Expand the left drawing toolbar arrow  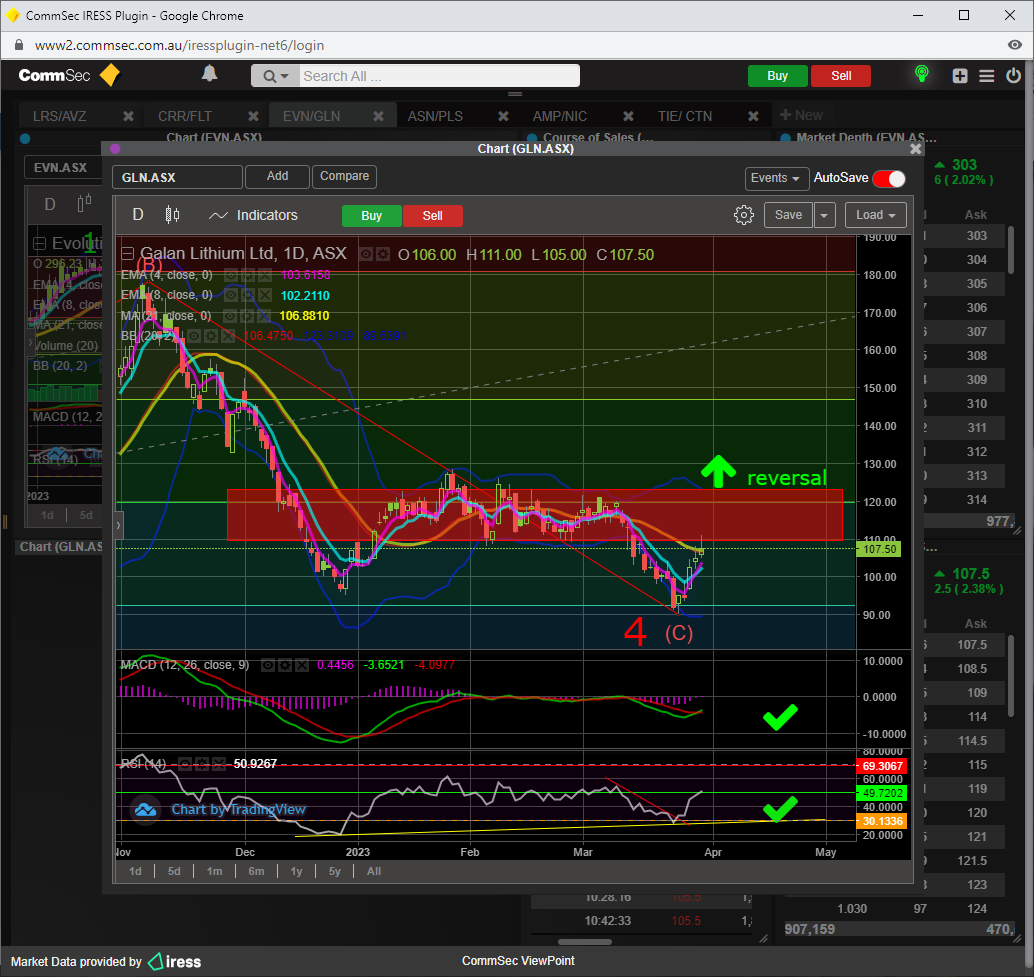(x=119, y=525)
